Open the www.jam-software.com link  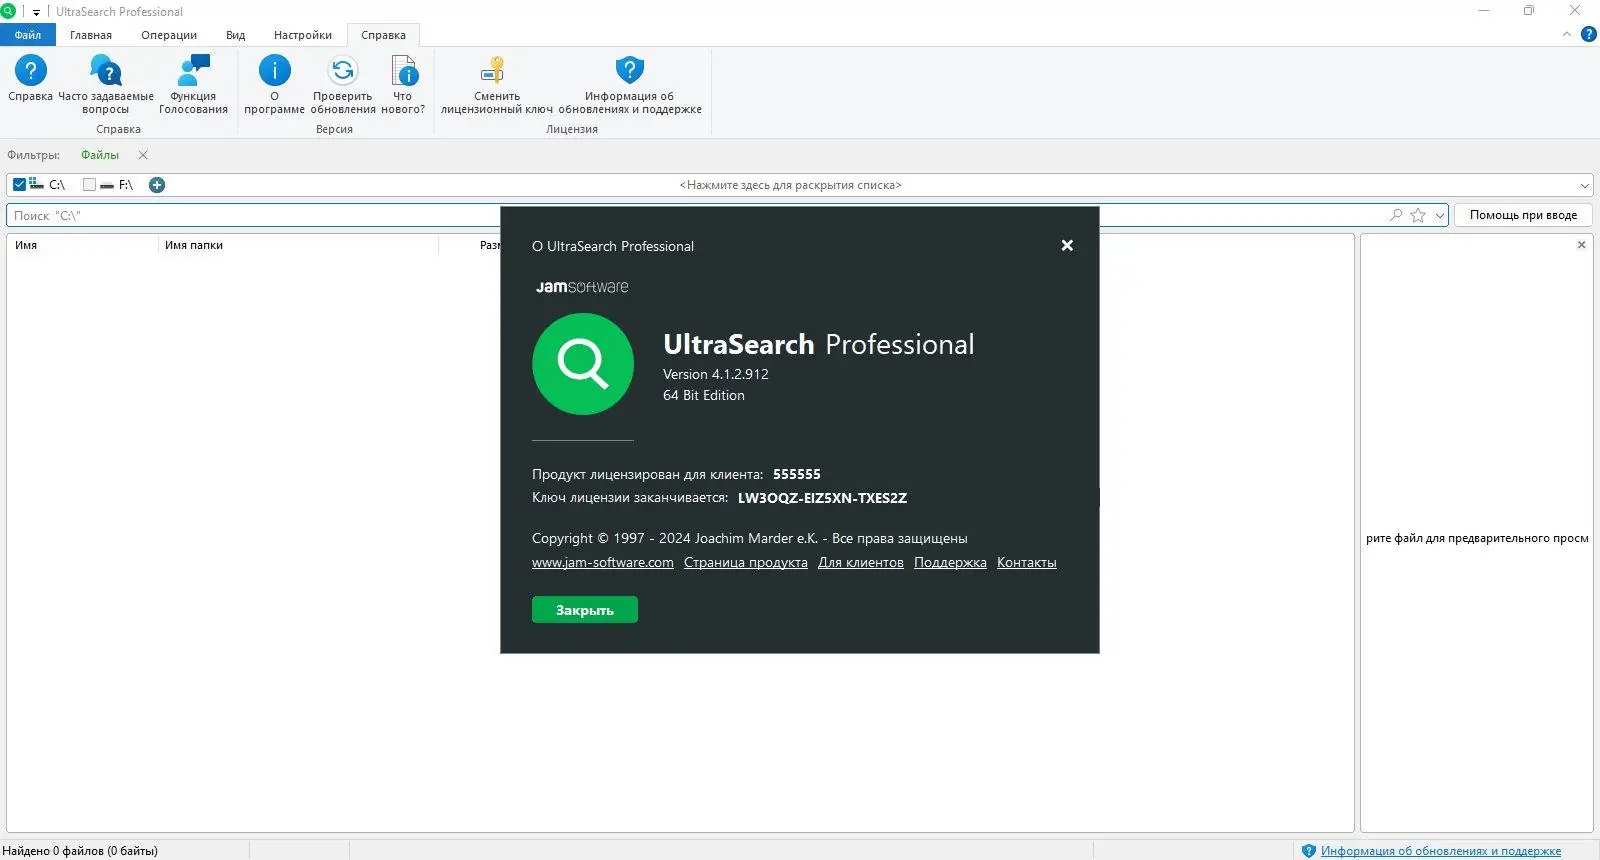tap(603, 563)
